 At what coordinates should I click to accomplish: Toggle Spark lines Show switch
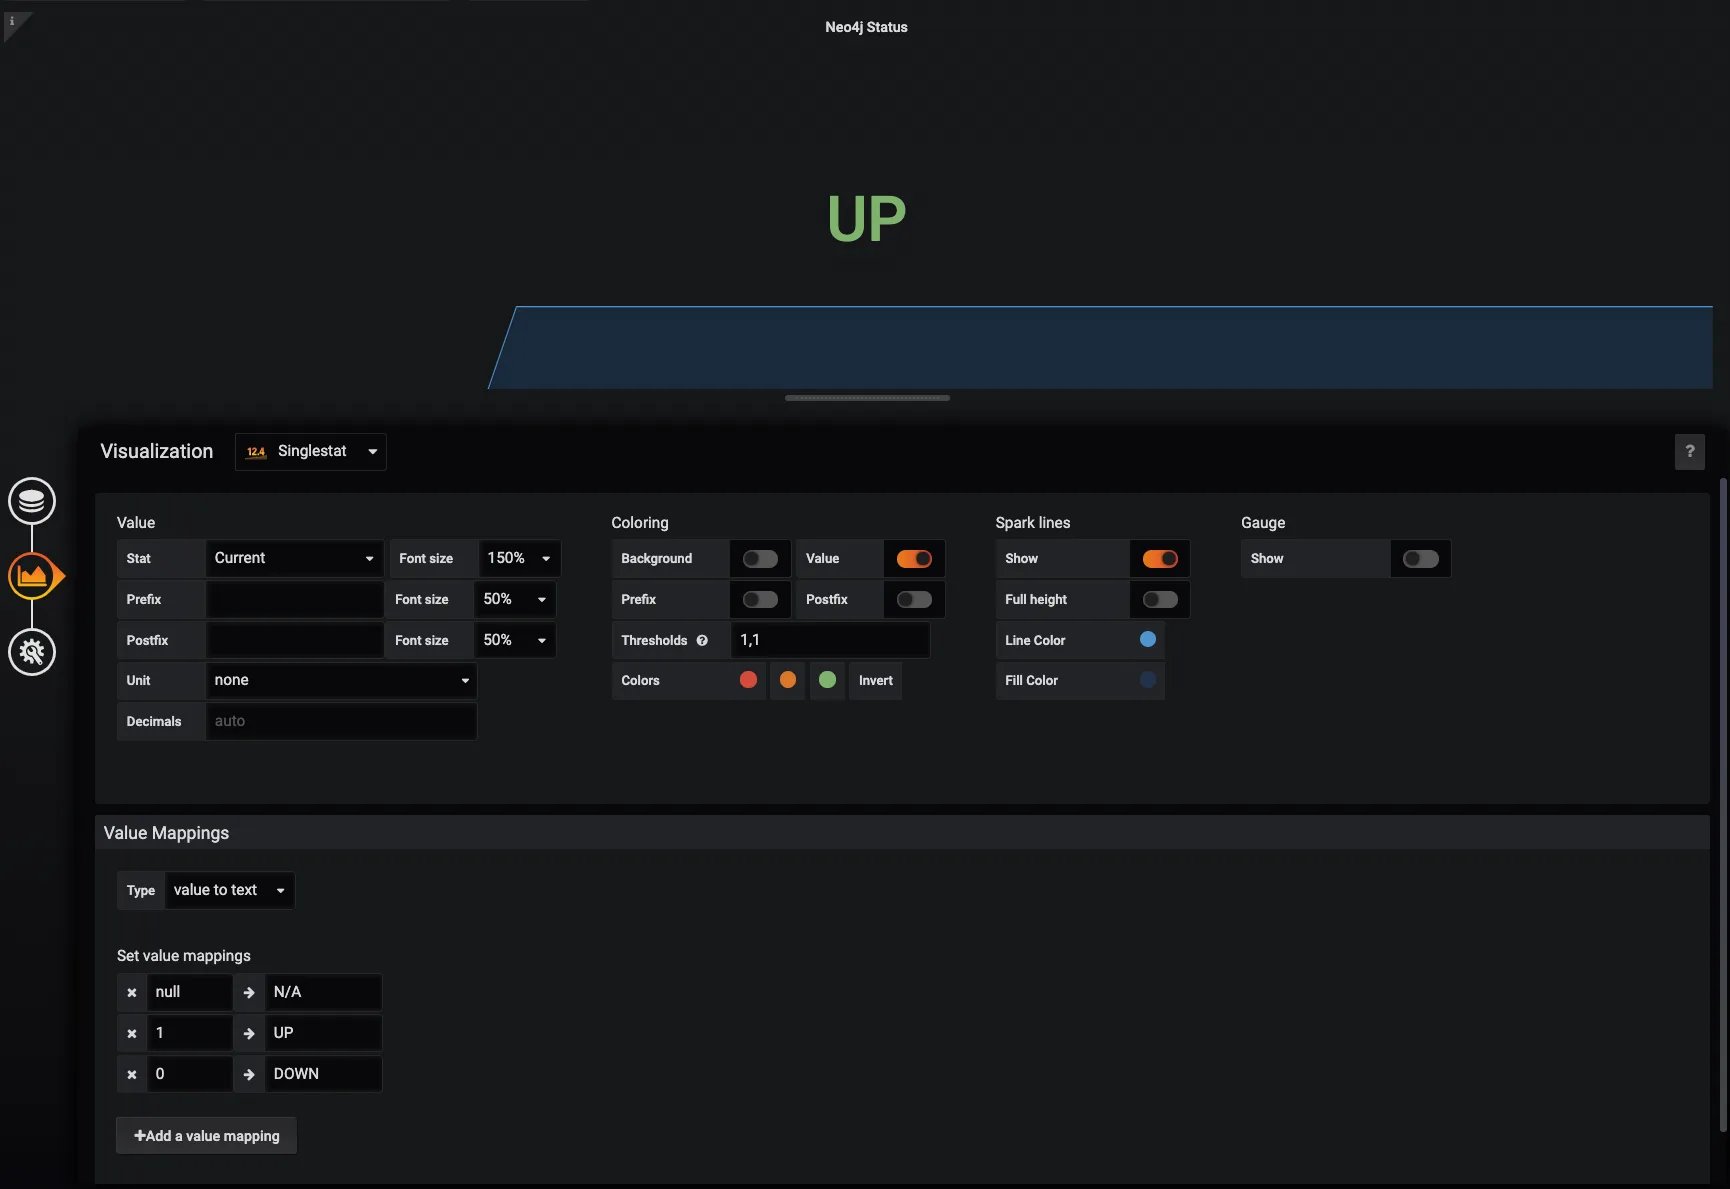pyautogui.click(x=1160, y=559)
